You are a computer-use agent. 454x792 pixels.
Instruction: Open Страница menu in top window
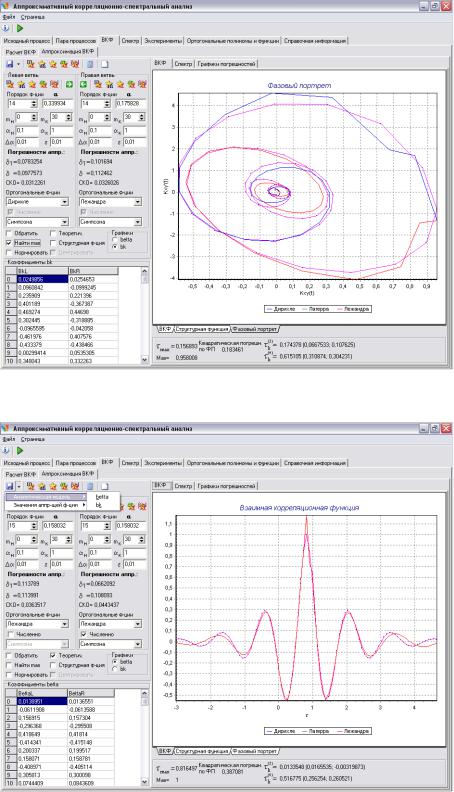pos(33,17)
